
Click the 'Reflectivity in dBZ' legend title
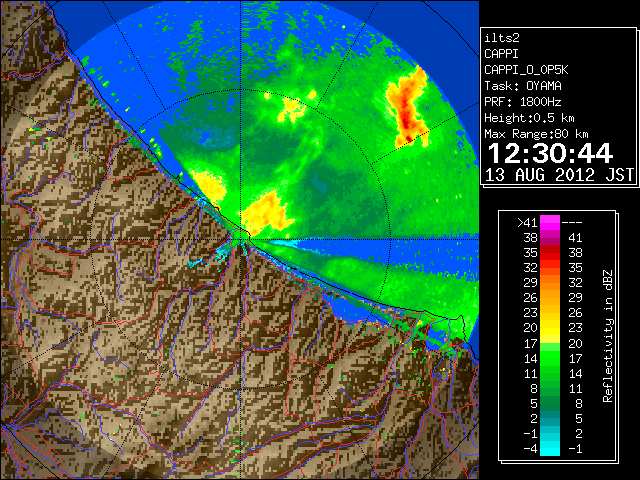[608, 336]
